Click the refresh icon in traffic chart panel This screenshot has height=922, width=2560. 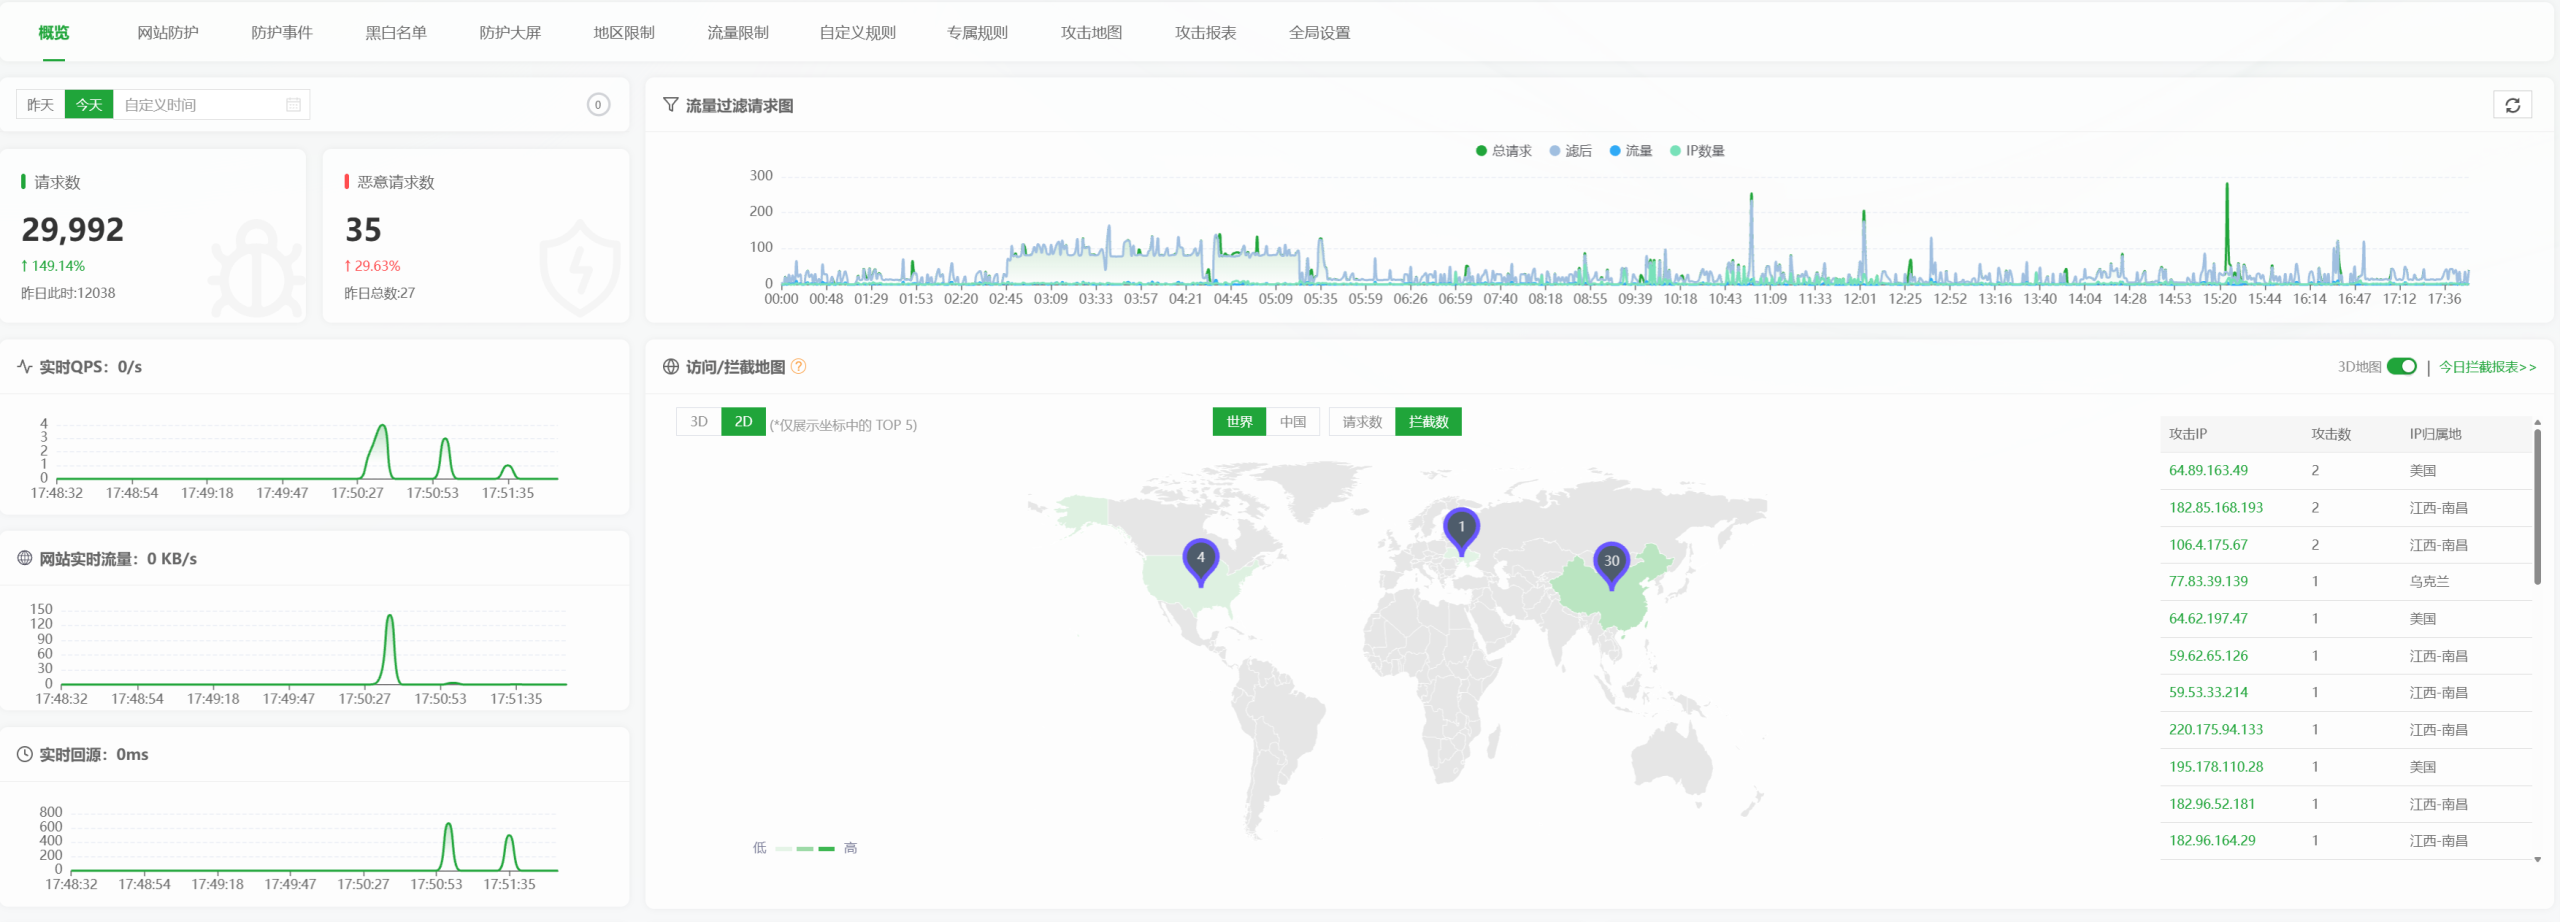(2512, 105)
